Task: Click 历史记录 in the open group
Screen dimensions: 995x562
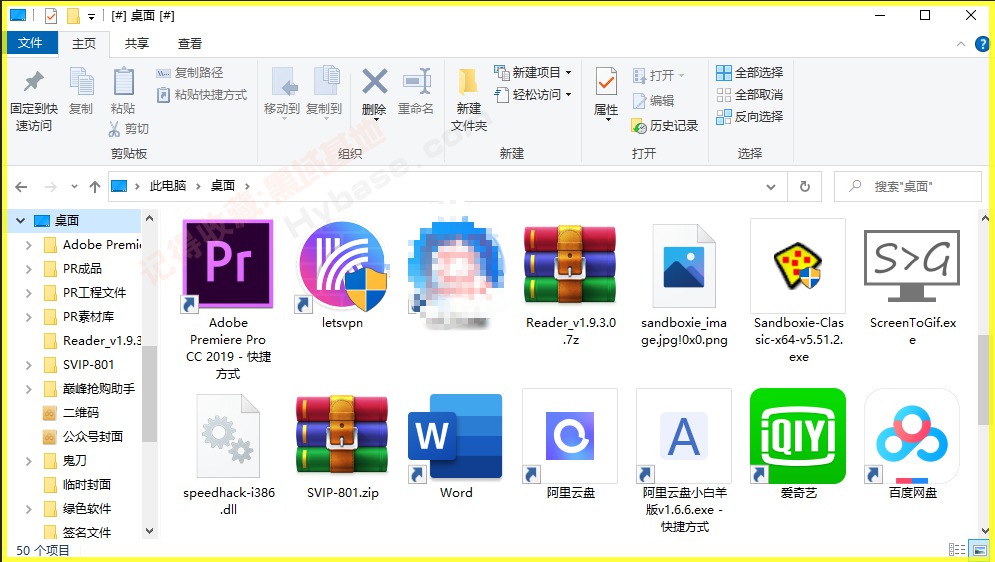Action: click(665, 126)
